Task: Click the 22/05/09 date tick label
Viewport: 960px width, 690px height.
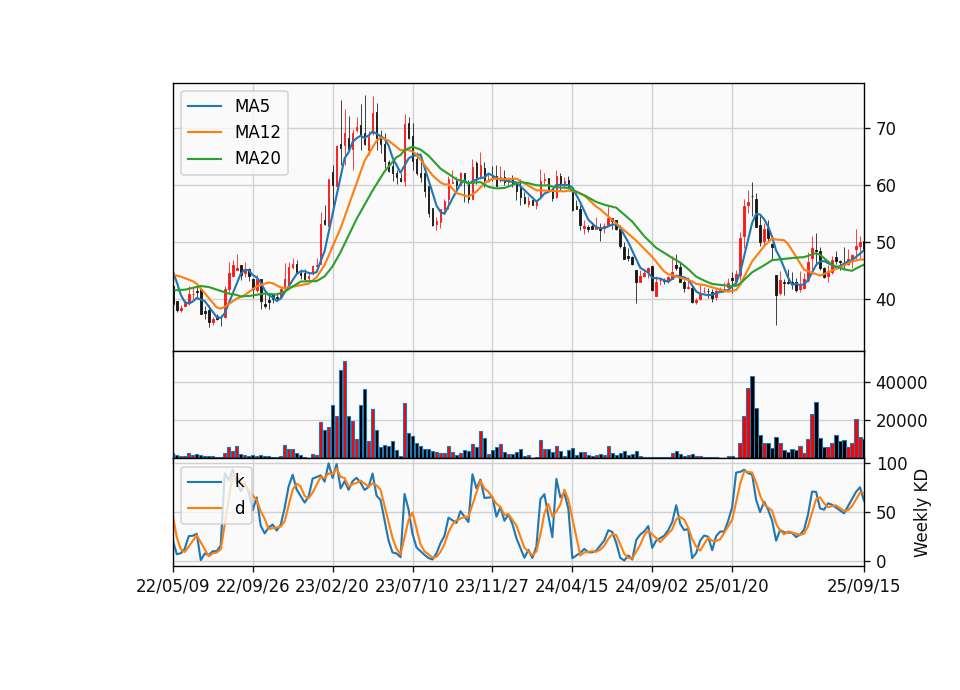Action: pyautogui.click(x=173, y=586)
